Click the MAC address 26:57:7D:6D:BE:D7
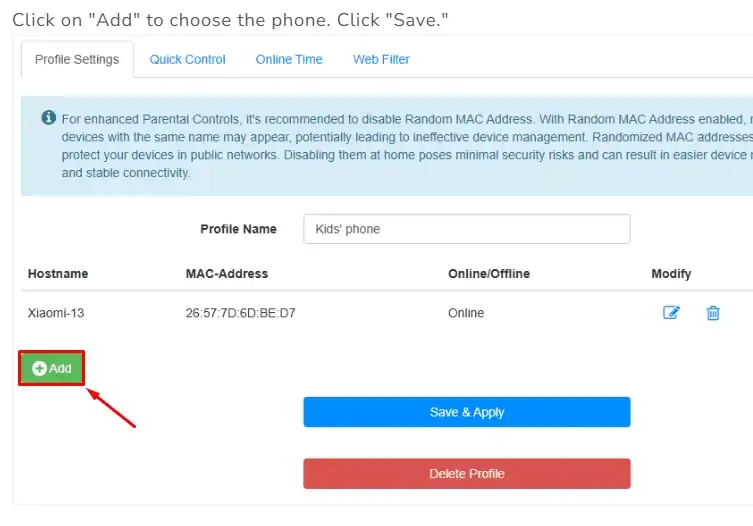 tap(240, 313)
